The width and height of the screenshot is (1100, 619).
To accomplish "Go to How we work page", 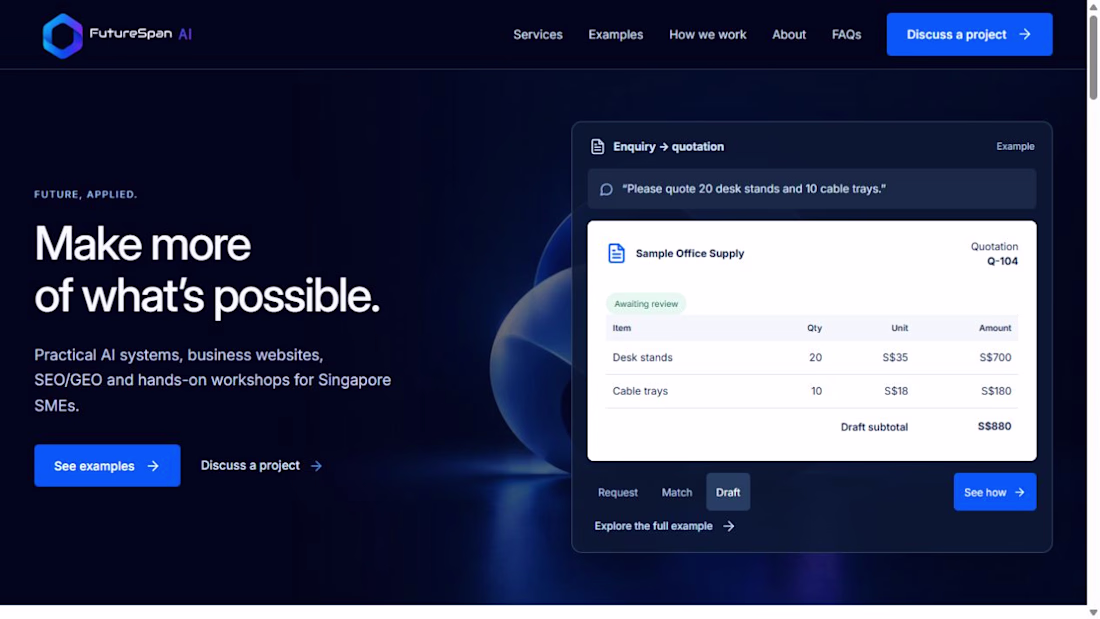I will click(708, 34).
